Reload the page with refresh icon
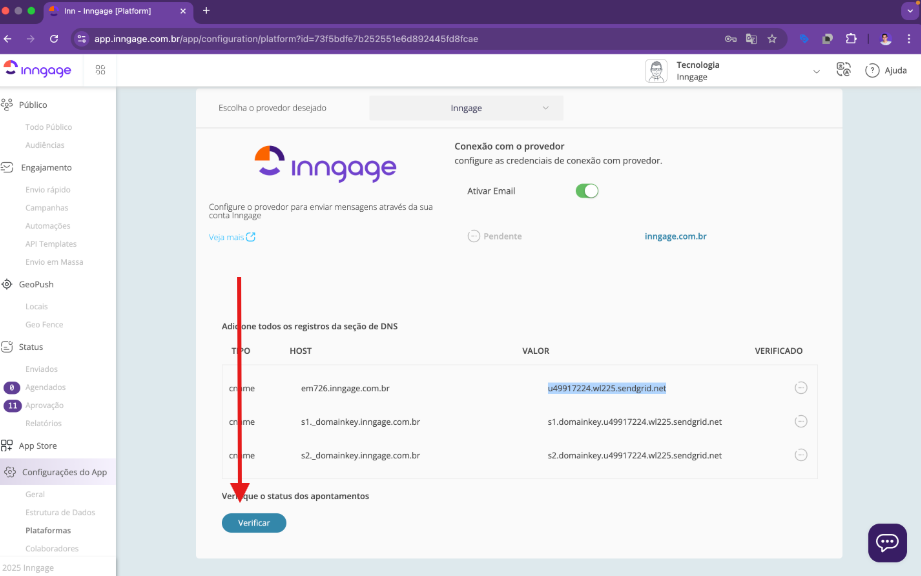 54,39
